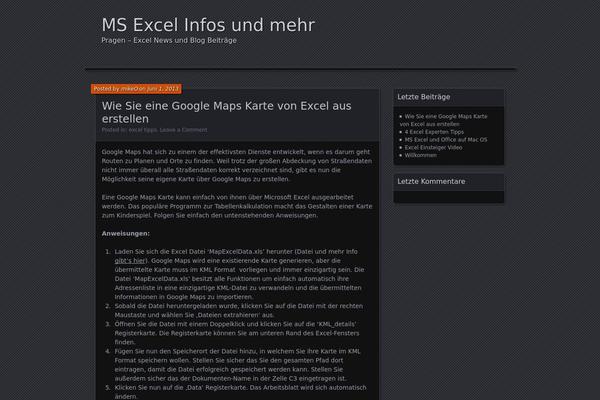Click the paragraph starting 'Google Maps hat sich'
The height and width of the screenshot is (400, 600).
tap(236, 165)
